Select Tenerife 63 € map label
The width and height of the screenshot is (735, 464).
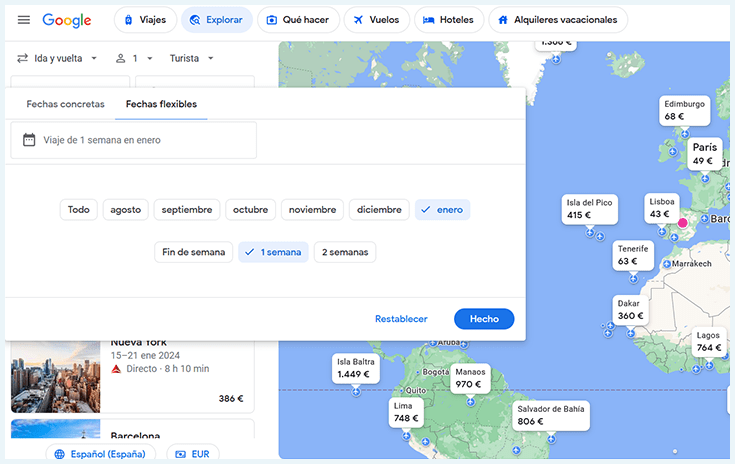pyautogui.click(x=633, y=255)
